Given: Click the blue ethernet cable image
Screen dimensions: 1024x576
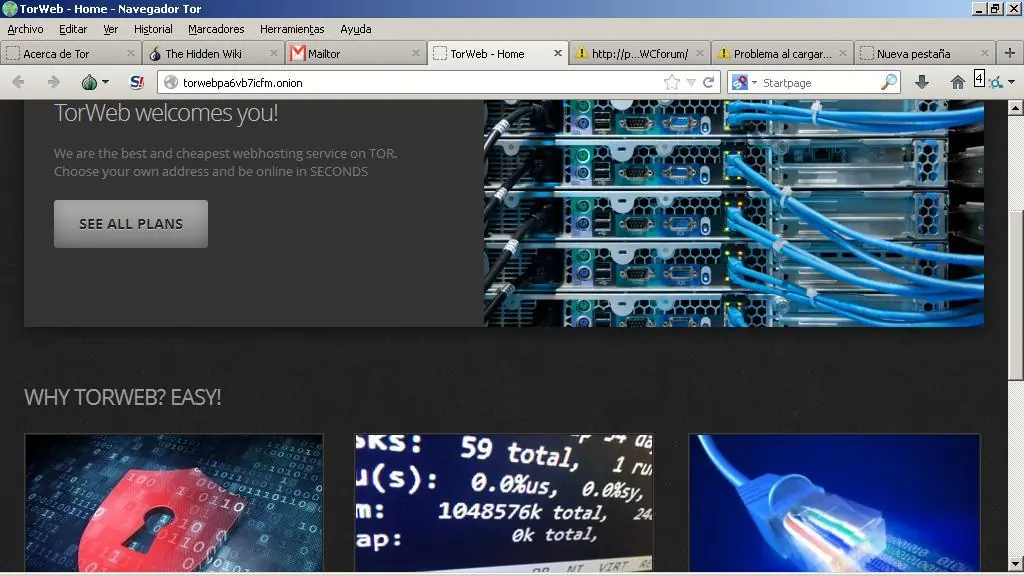Looking at the screenshot, I should tap(835, 503).
